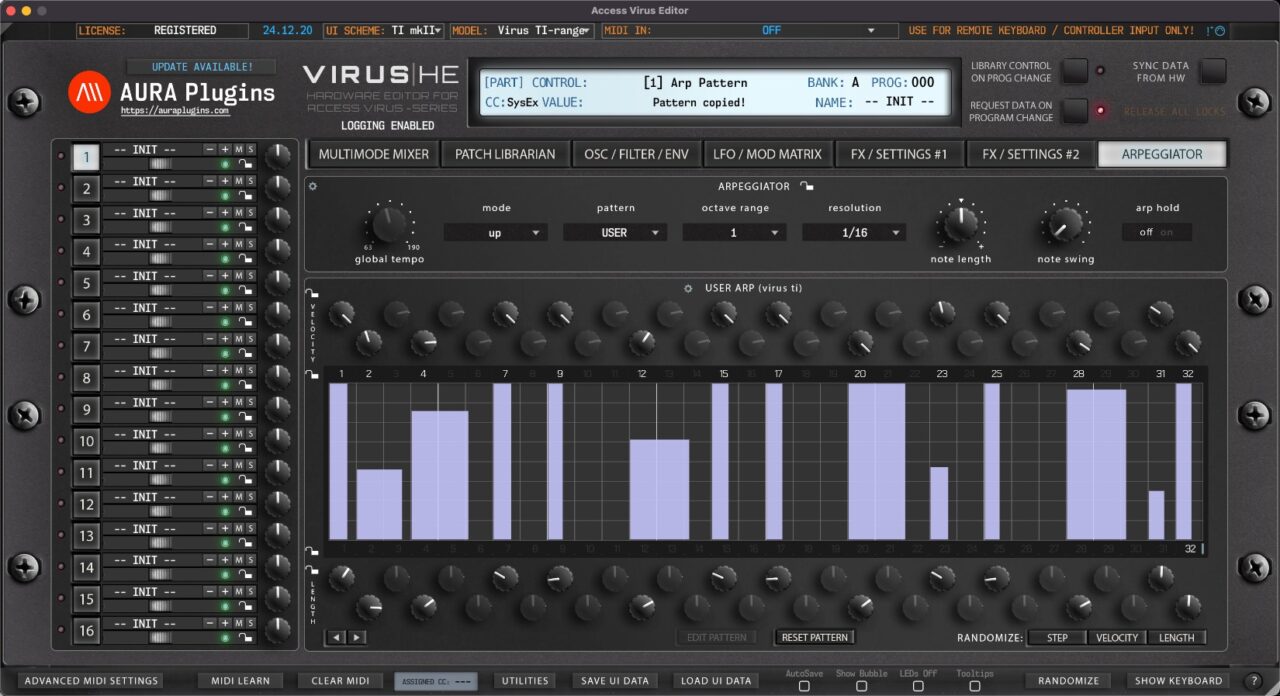
Task: Open the arpeggiator mode dropdown set to up
Action: [496, 232]
